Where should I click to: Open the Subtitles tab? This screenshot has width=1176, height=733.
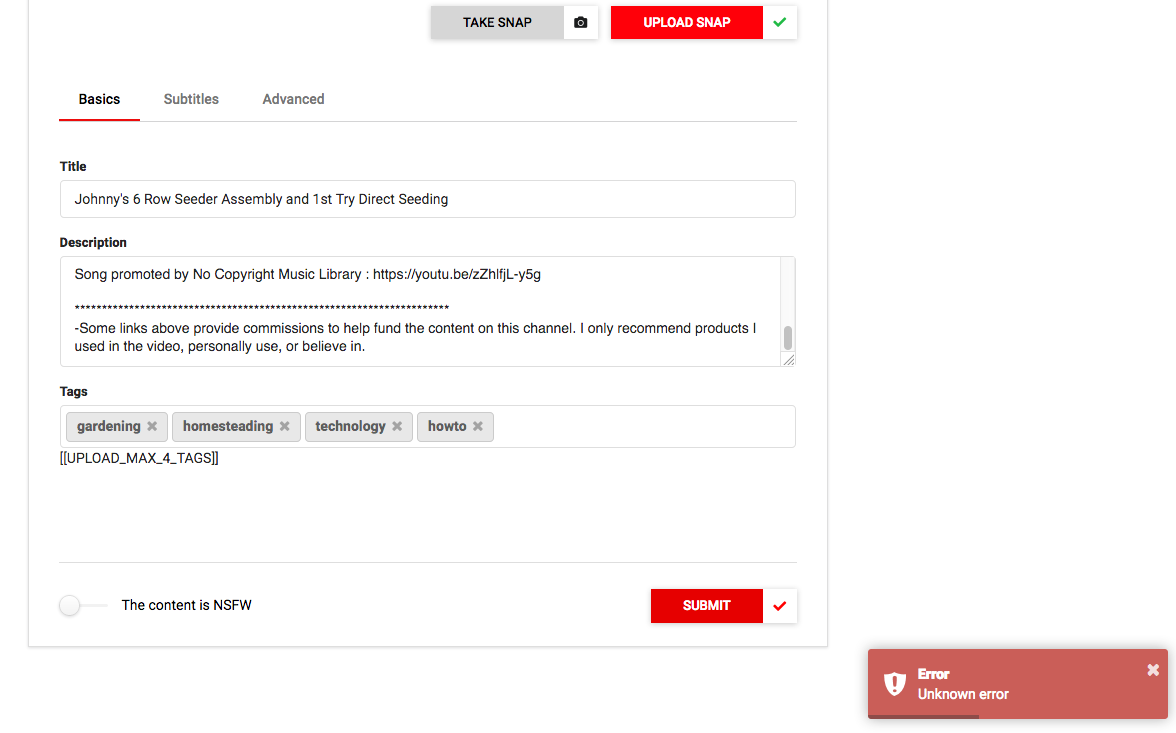pos(191,99)
